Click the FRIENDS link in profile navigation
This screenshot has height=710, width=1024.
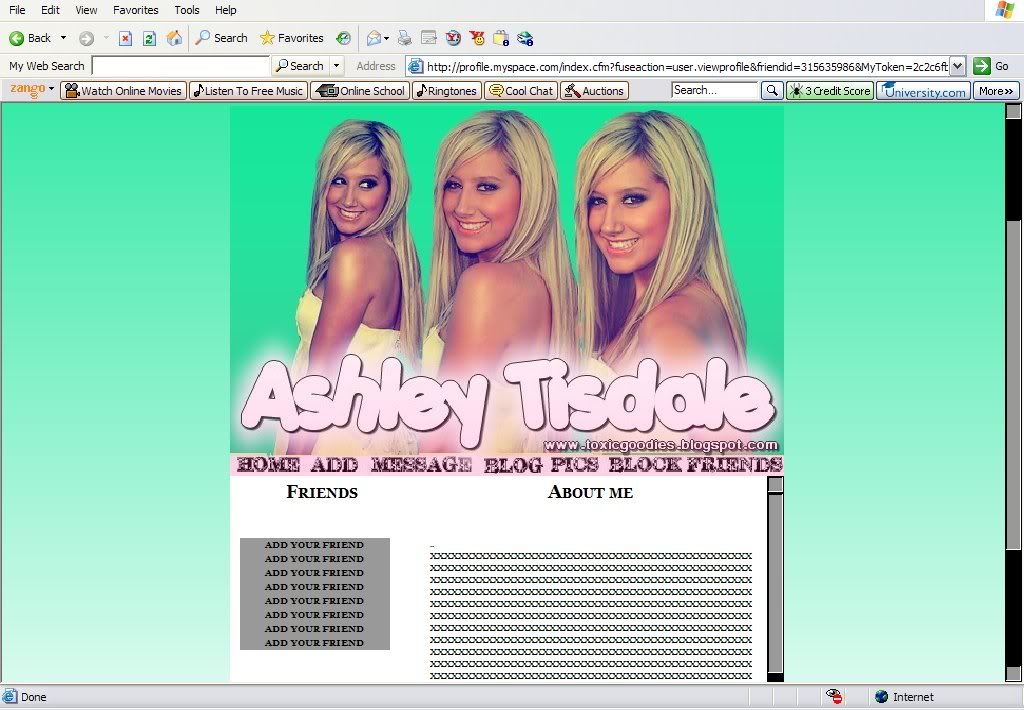734,464
